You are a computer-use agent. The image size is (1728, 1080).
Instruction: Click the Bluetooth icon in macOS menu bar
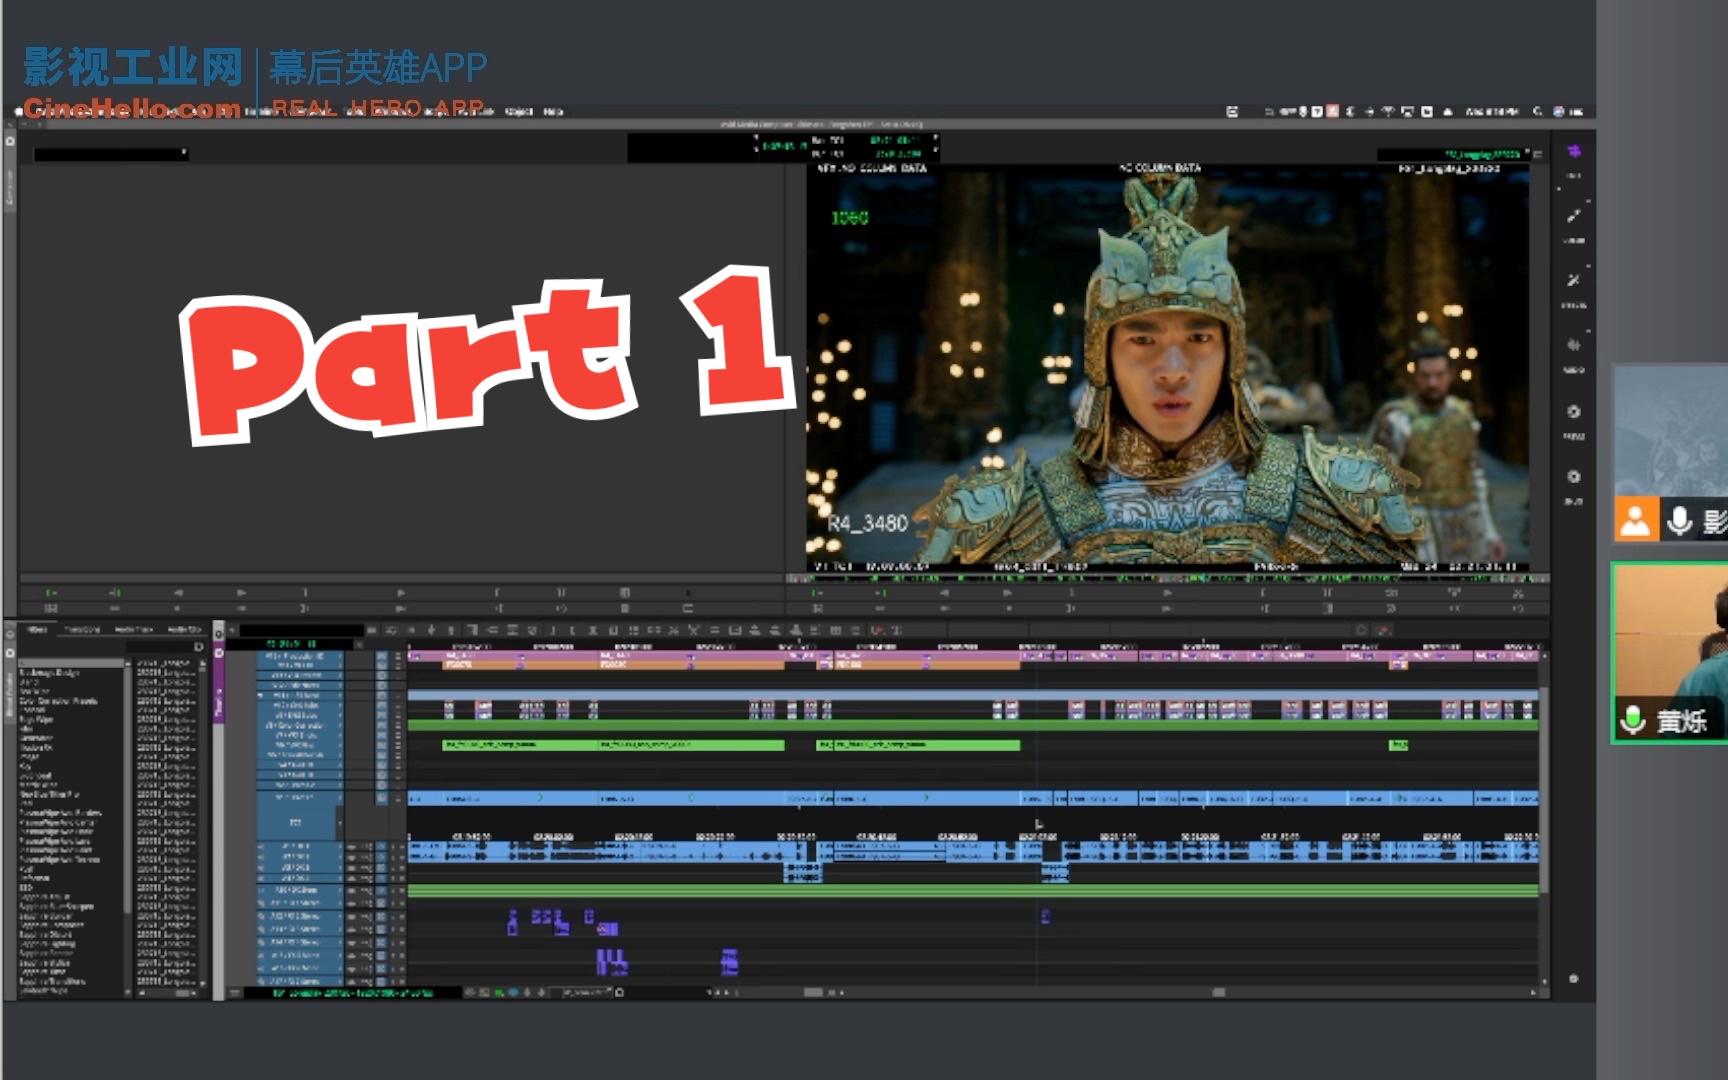(1350, 111)
